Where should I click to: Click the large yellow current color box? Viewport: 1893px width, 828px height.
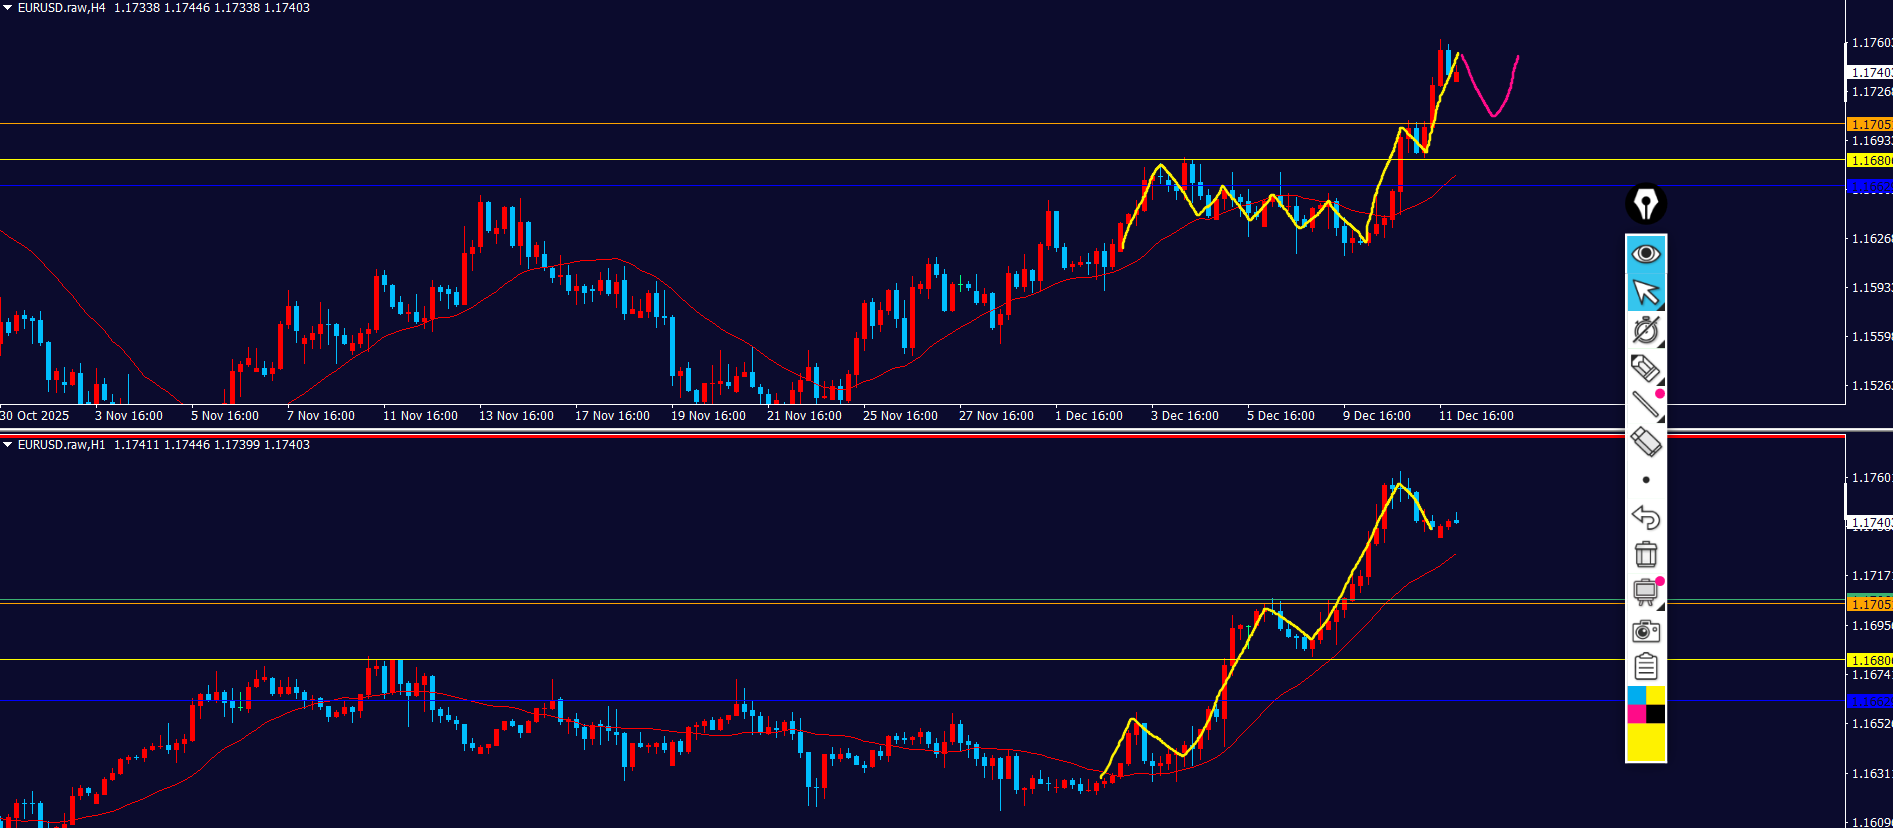coord(1645,742)
